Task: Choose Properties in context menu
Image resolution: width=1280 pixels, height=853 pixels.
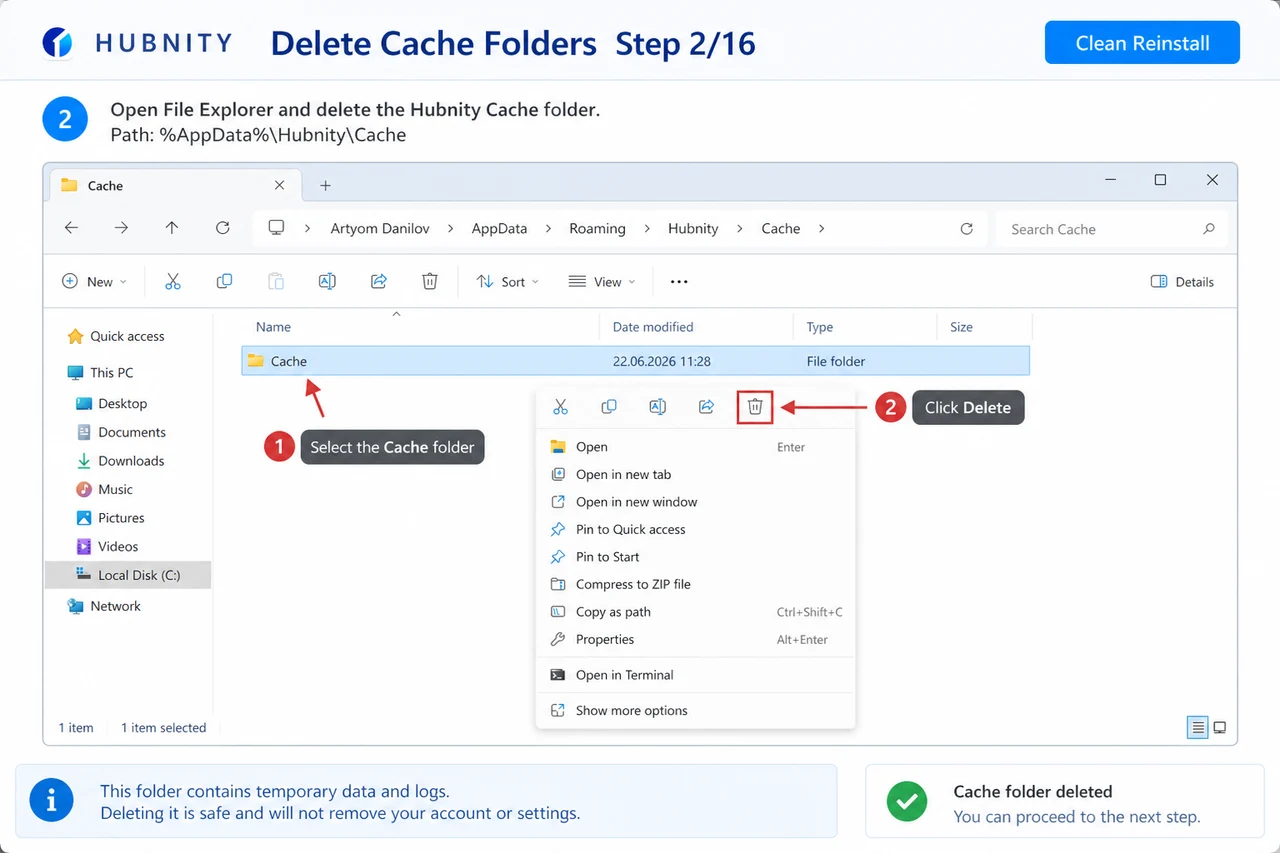Action: [x=696, y=639]
